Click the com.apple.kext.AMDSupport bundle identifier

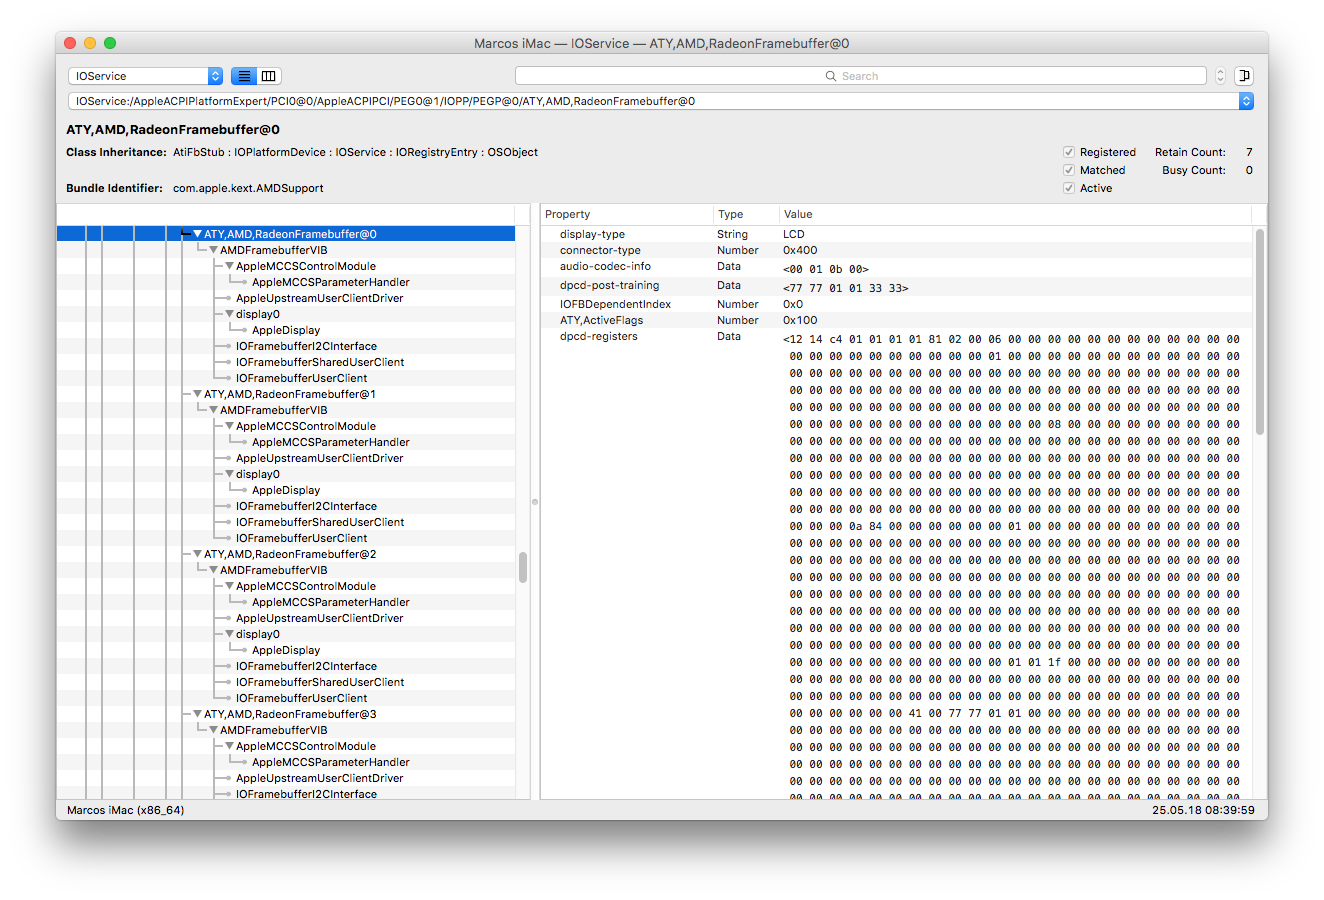248,188
